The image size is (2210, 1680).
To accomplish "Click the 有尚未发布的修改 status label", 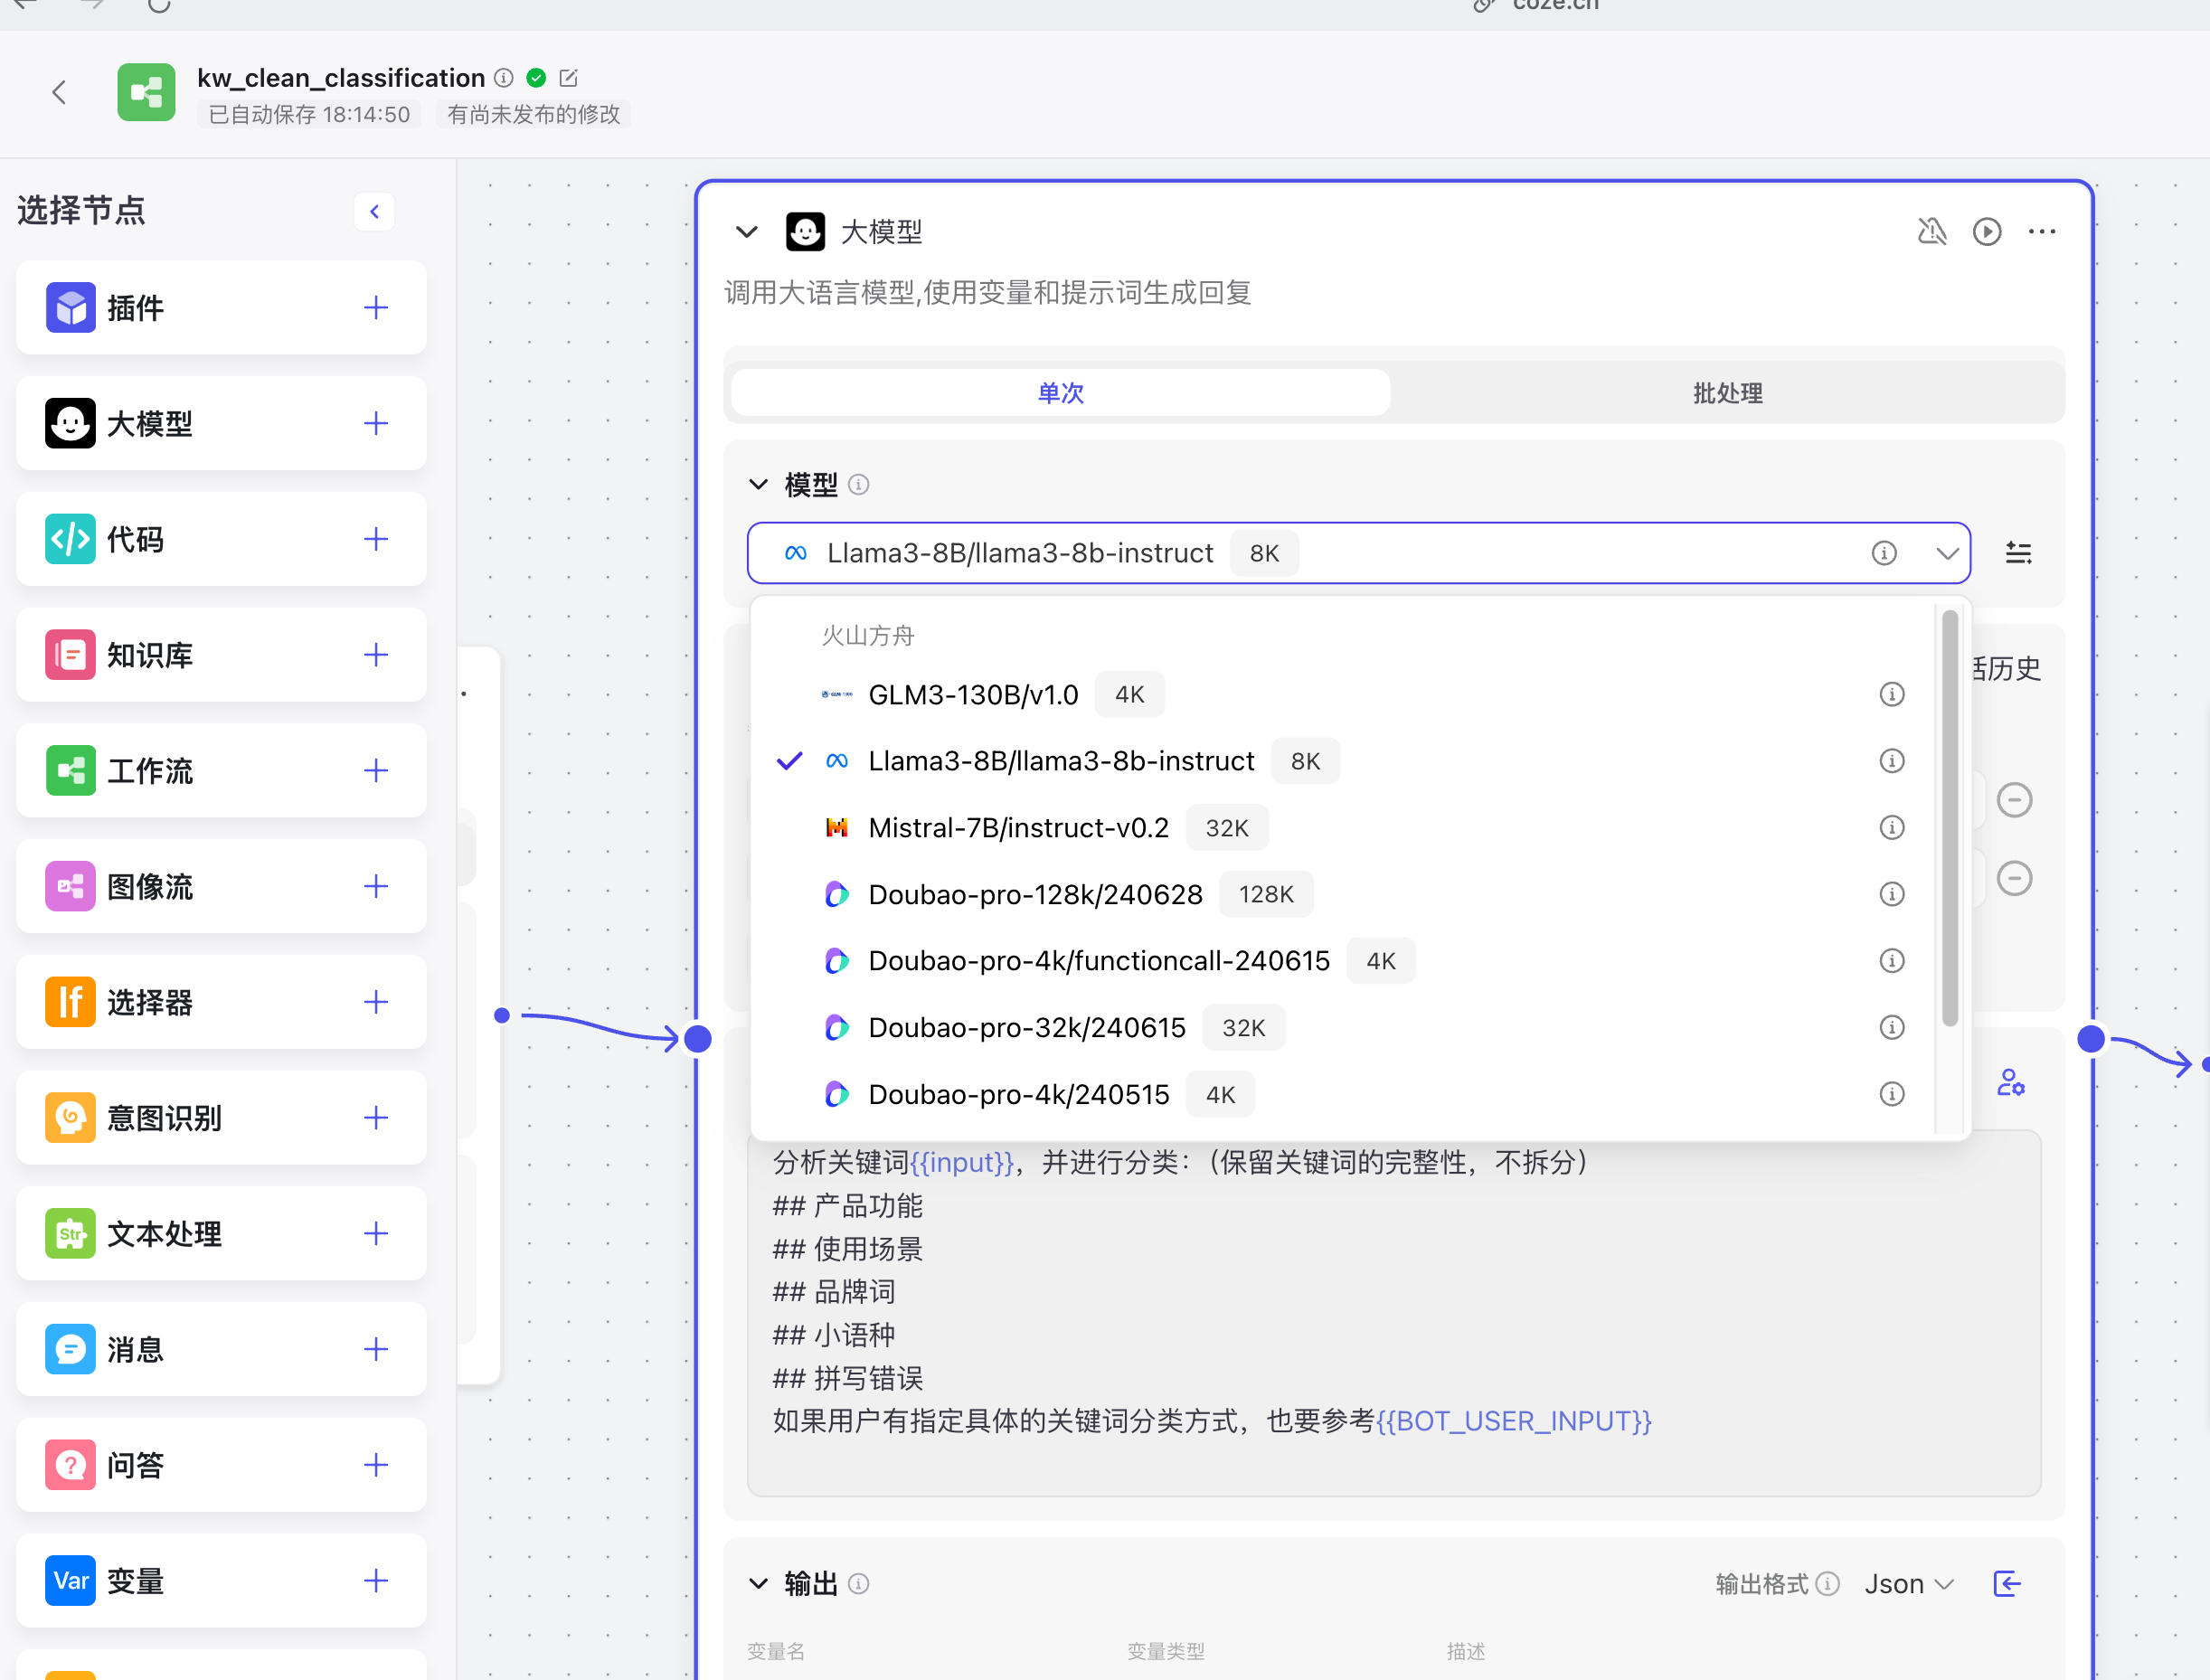I will click(x=534, y=115).
